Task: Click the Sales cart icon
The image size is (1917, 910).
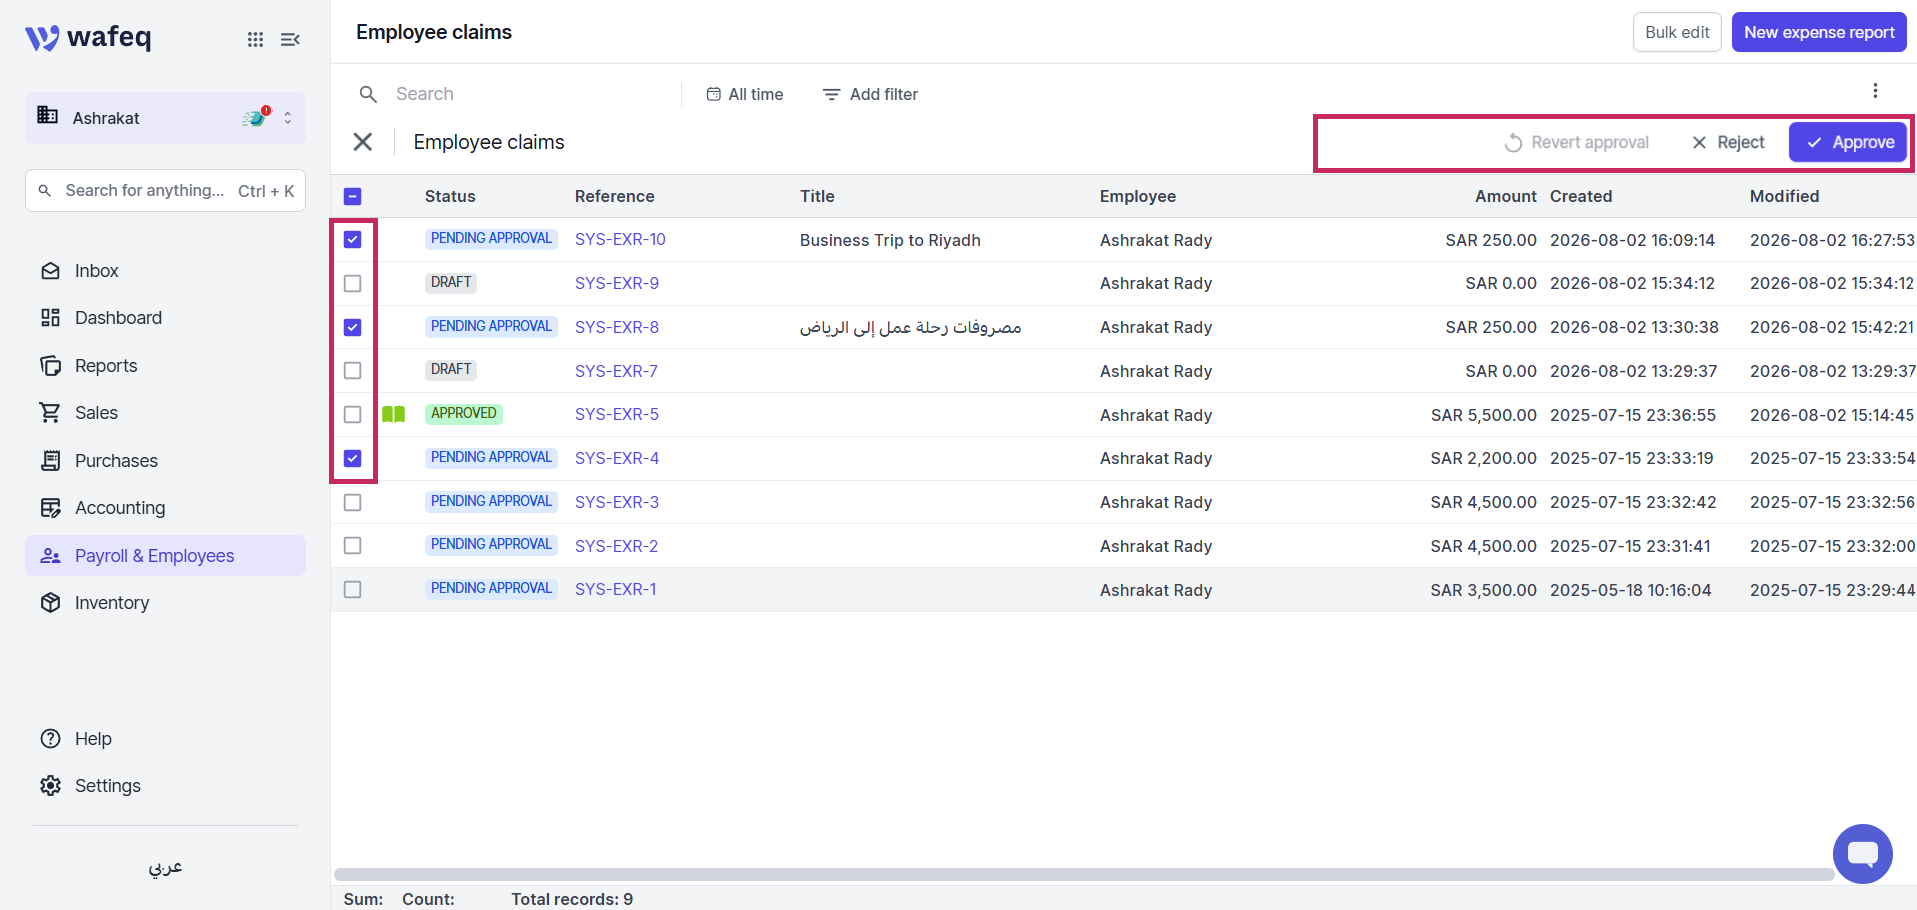Action: [50, 413]
